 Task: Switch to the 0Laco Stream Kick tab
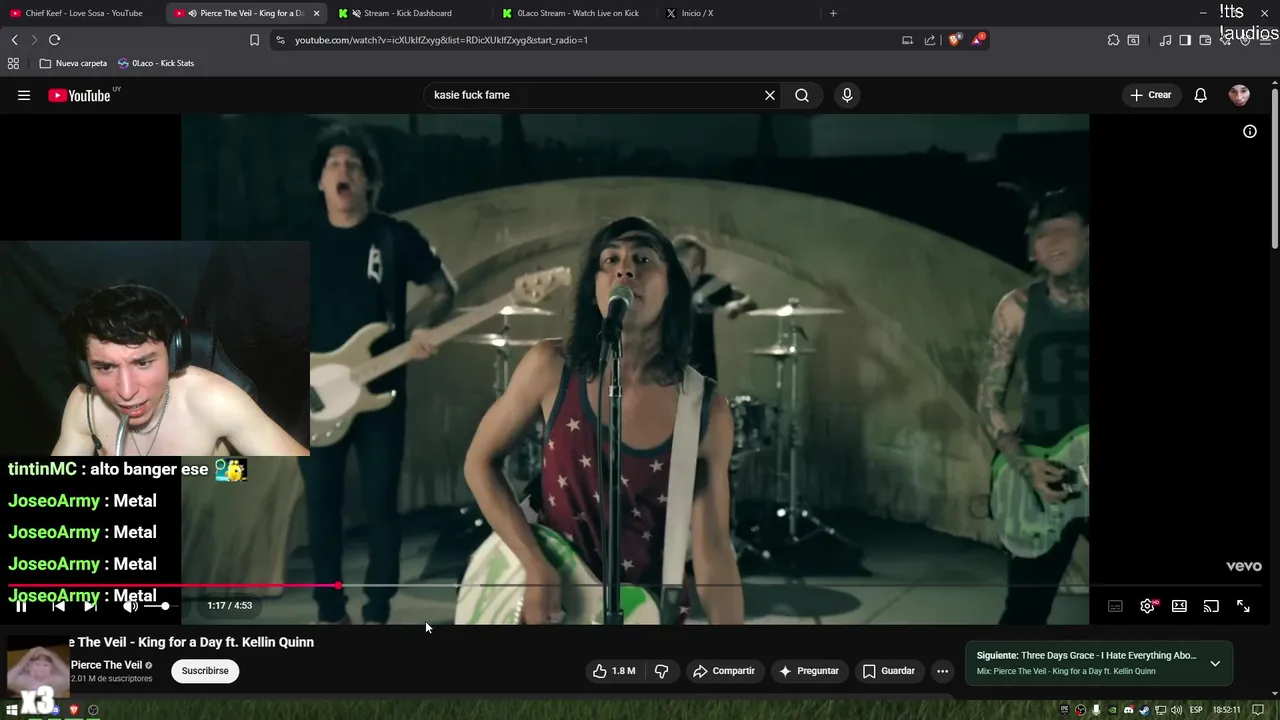tap(577, 13)
